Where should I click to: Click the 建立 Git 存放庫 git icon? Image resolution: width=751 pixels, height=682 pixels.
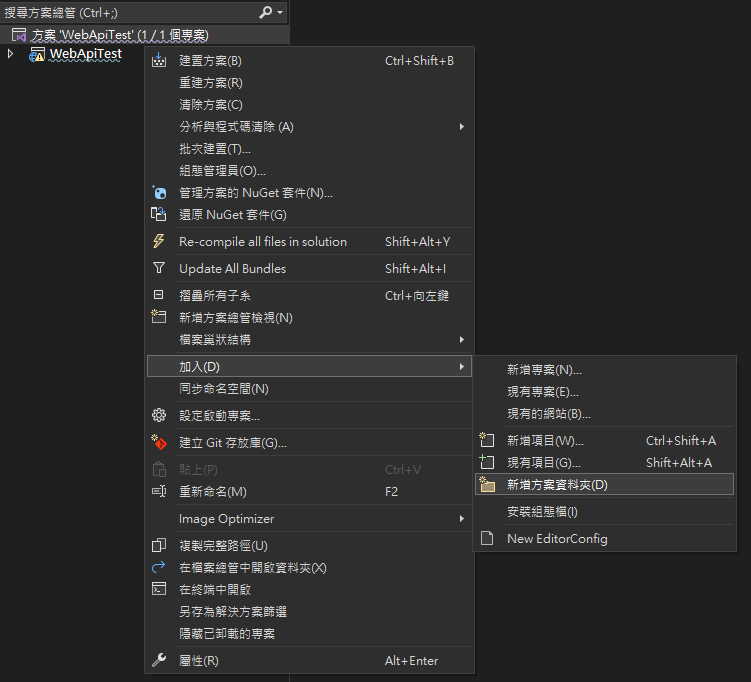159,443
